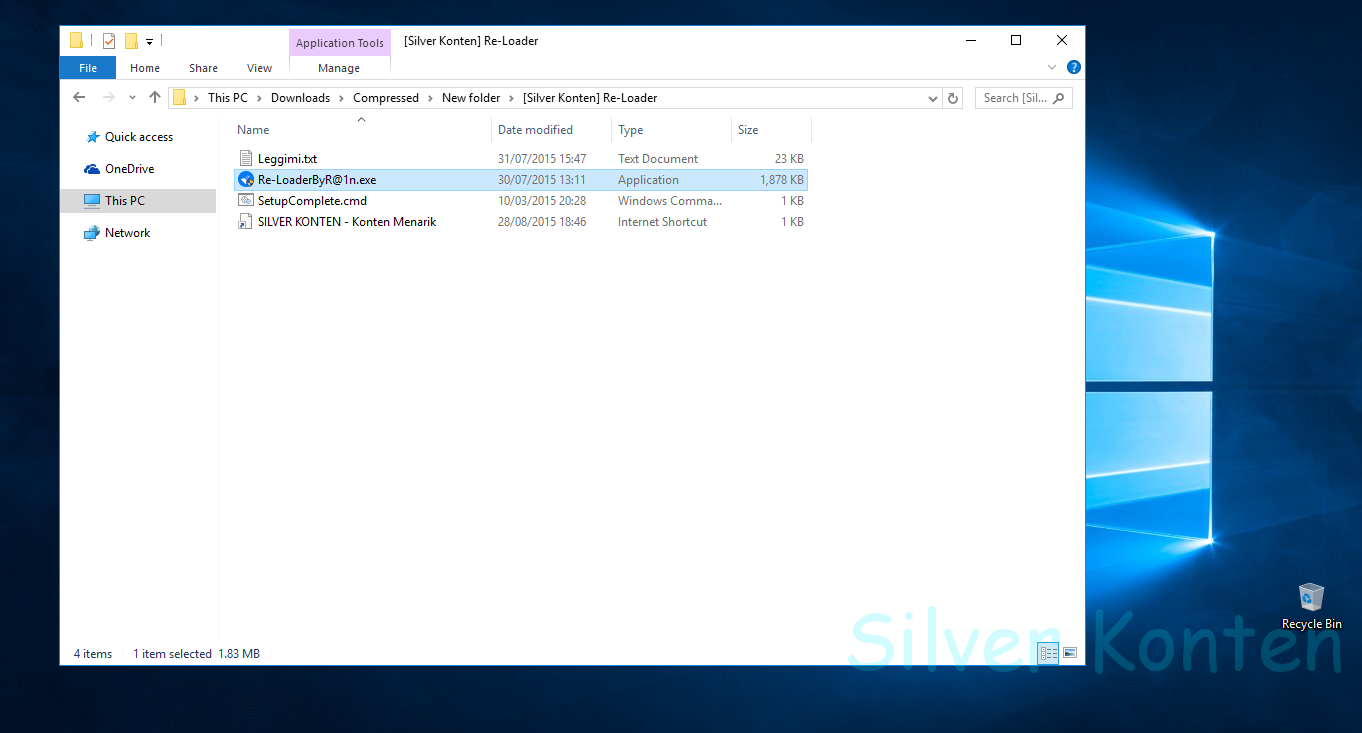Screen dimensions: 1362x733
Task: Click inside the Search box
Action: point(1015,98)
